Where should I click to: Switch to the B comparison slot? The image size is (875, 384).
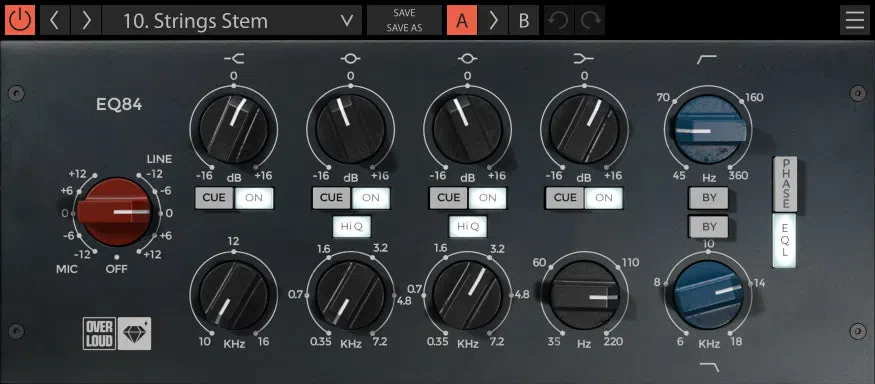coord(524,21)
